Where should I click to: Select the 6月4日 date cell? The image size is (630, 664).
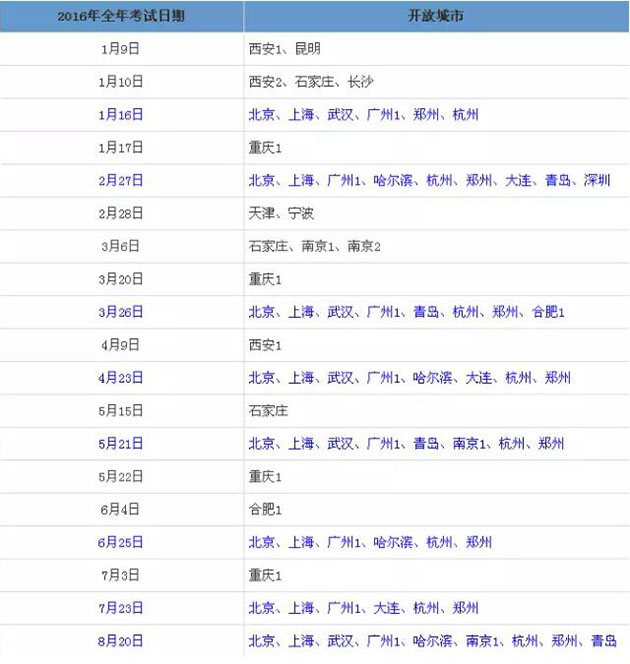(121, 509)
